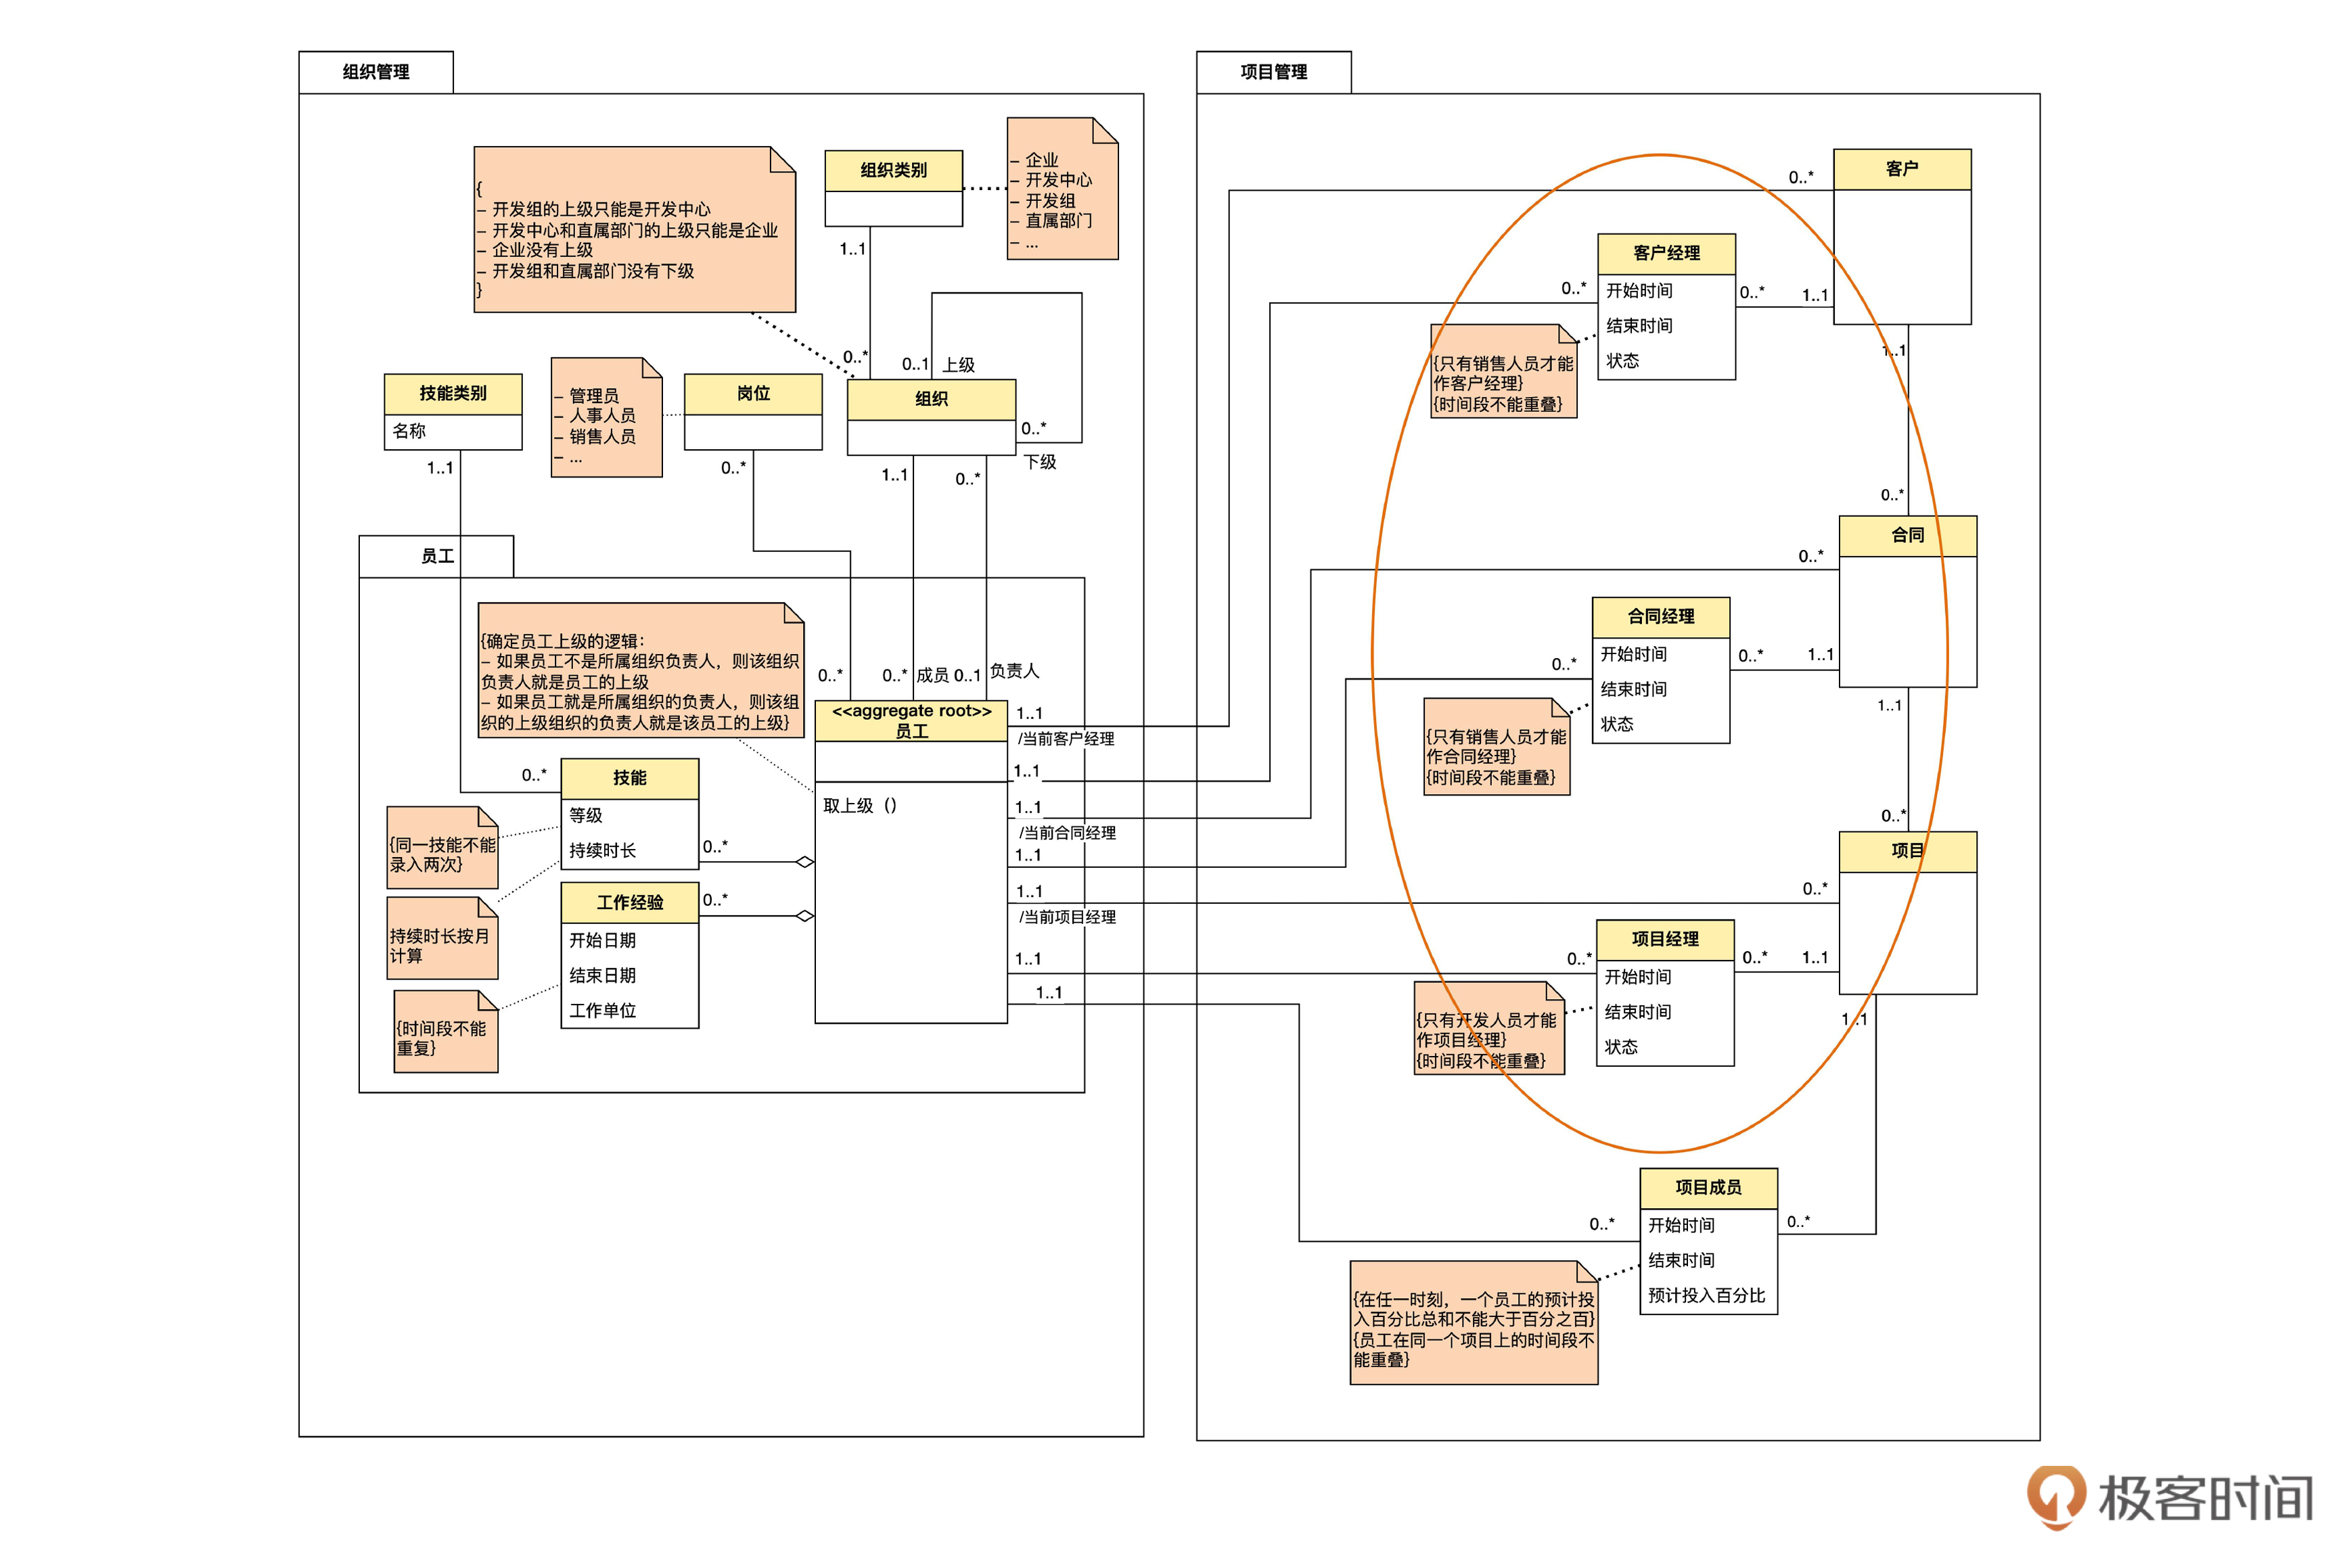Click the 确定员工上级的逻辑 note
Viewport: 2349px width, 1568px height.
click(x=640, y=670)
